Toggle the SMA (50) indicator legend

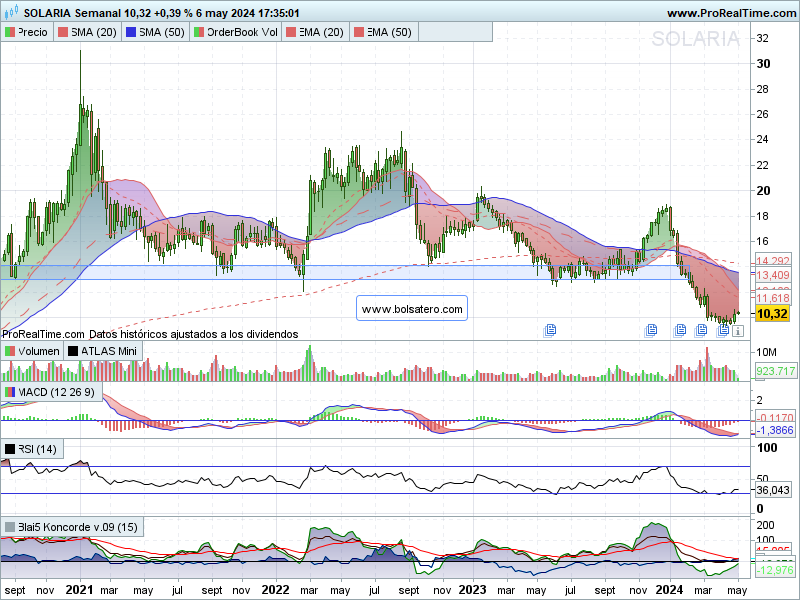(x=155, y=32)
